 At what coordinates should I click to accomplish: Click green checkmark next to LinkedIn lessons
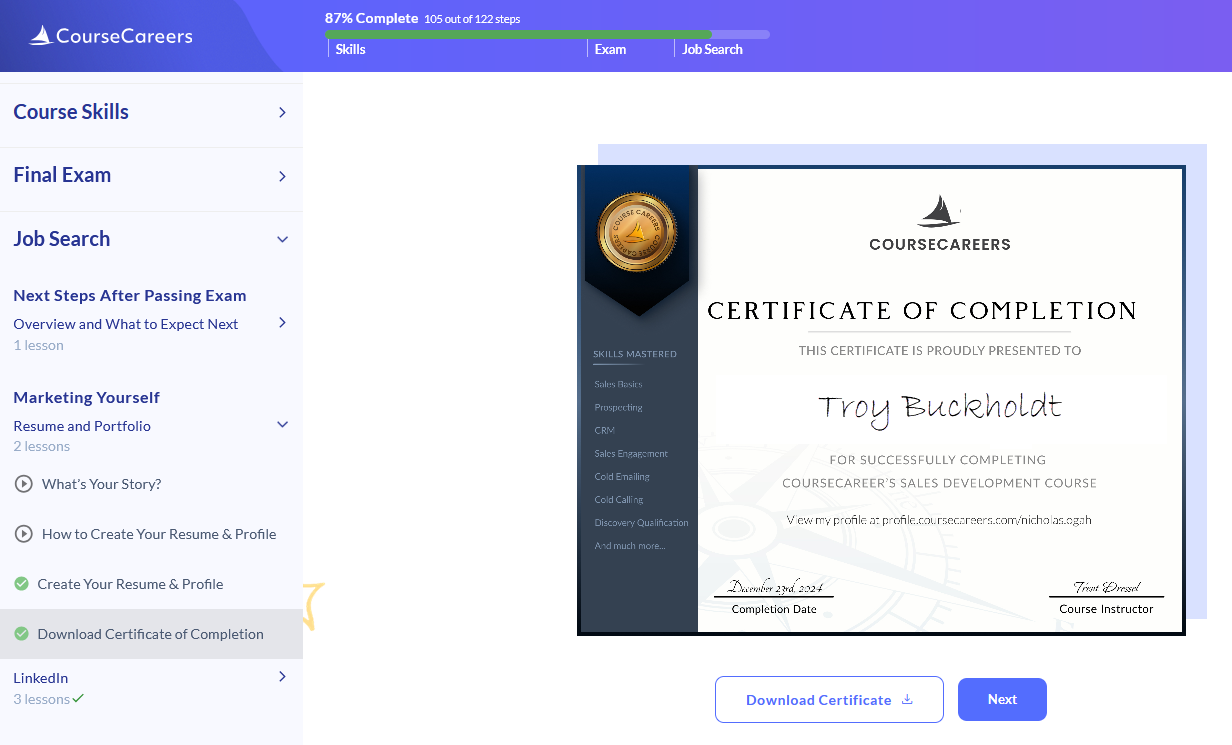pos(79,699)
